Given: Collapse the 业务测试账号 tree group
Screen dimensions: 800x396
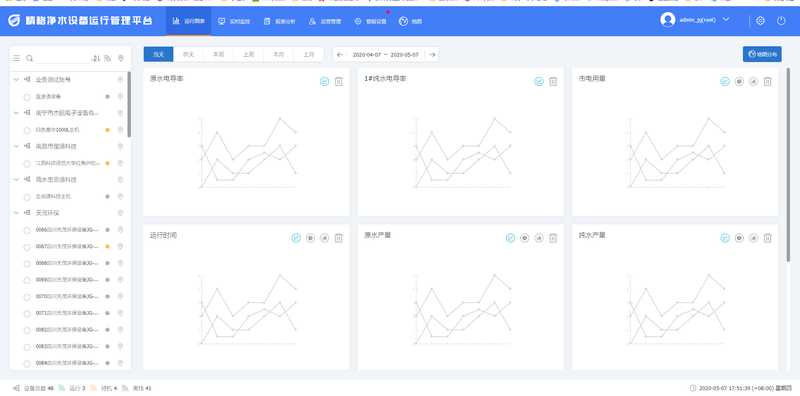Looking at the screenshot, I should [x=16, y=80].
